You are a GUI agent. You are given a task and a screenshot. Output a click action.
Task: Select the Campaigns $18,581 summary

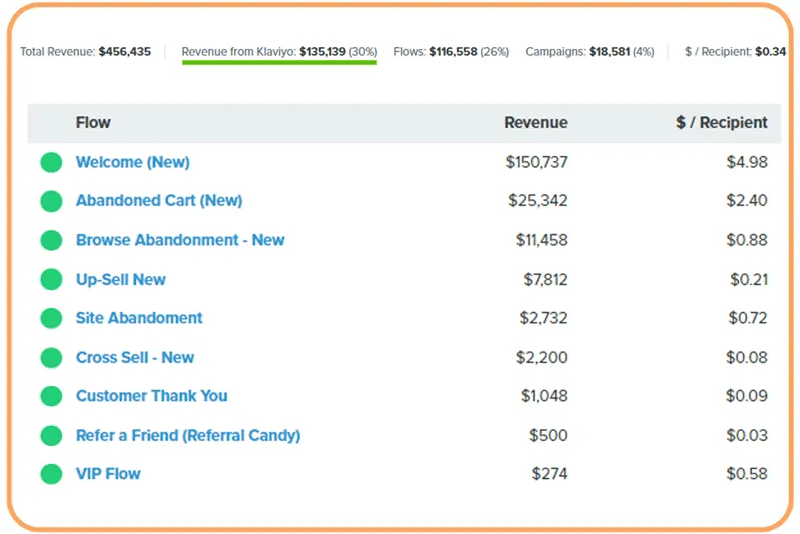(590, 52)
